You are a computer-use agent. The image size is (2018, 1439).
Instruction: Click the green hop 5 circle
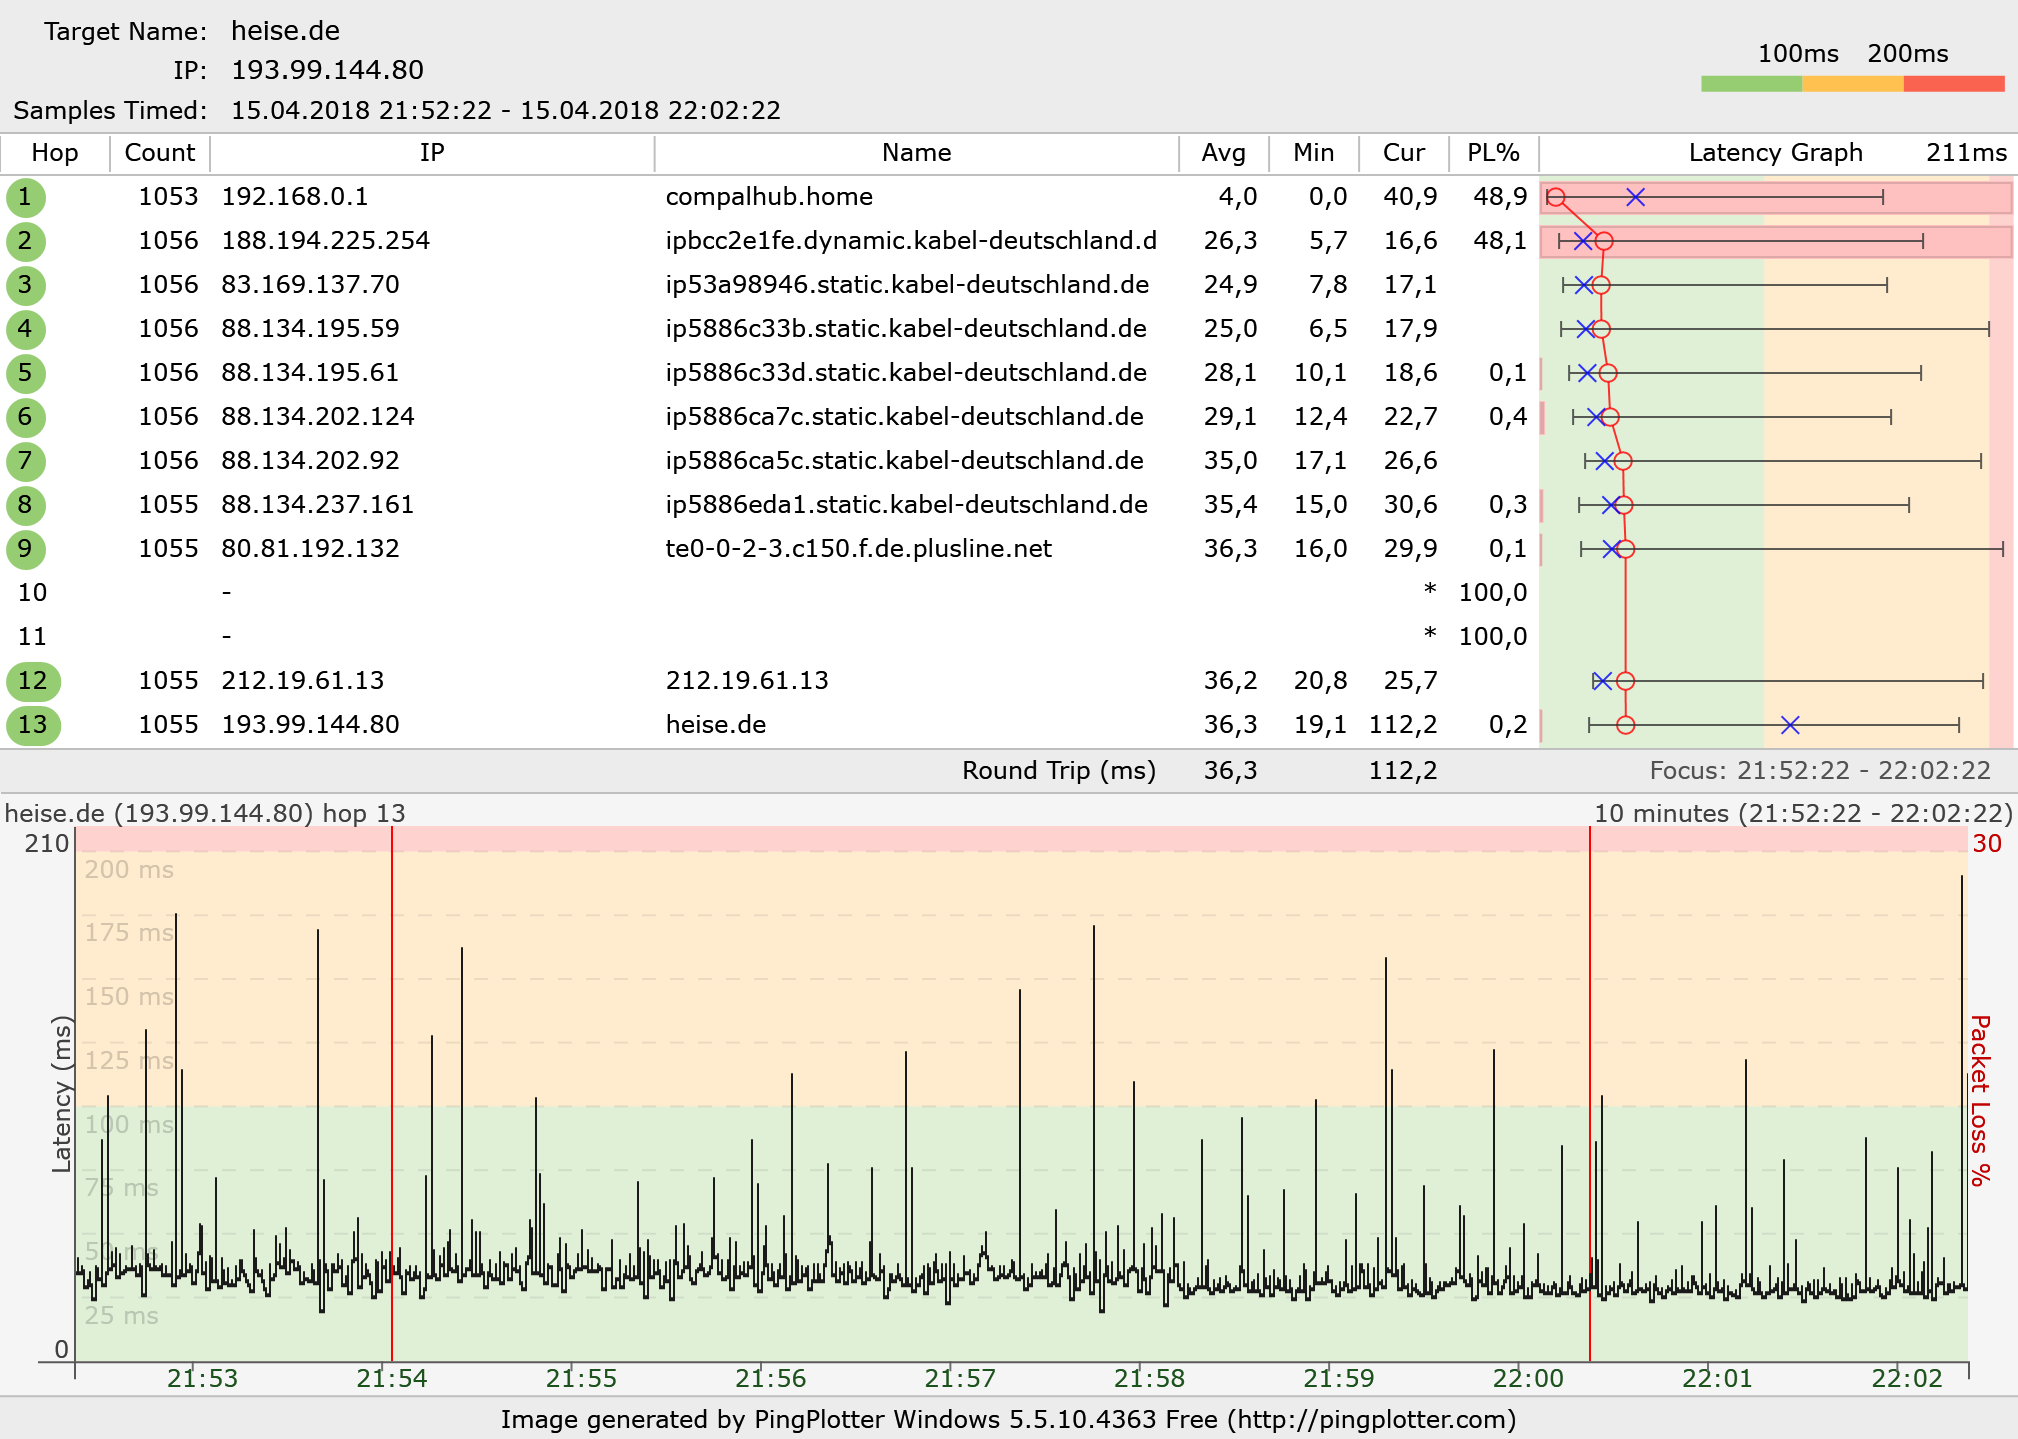tap(25, 373)
